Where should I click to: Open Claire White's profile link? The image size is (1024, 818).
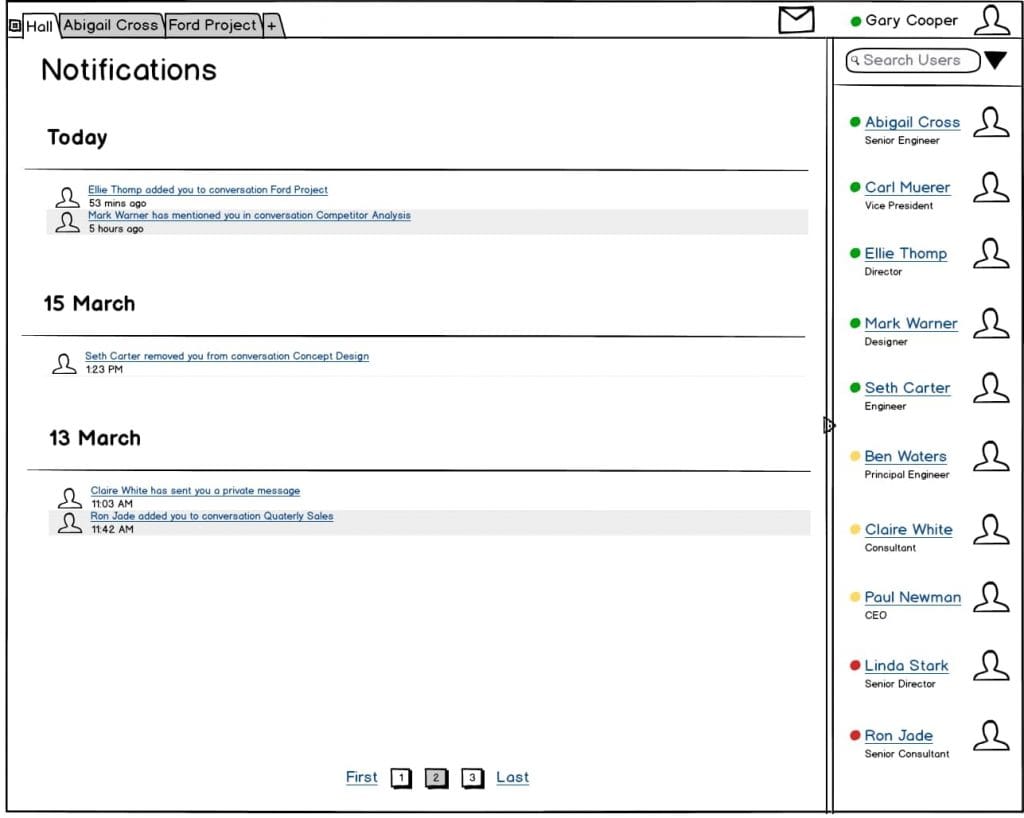(908, 529)
